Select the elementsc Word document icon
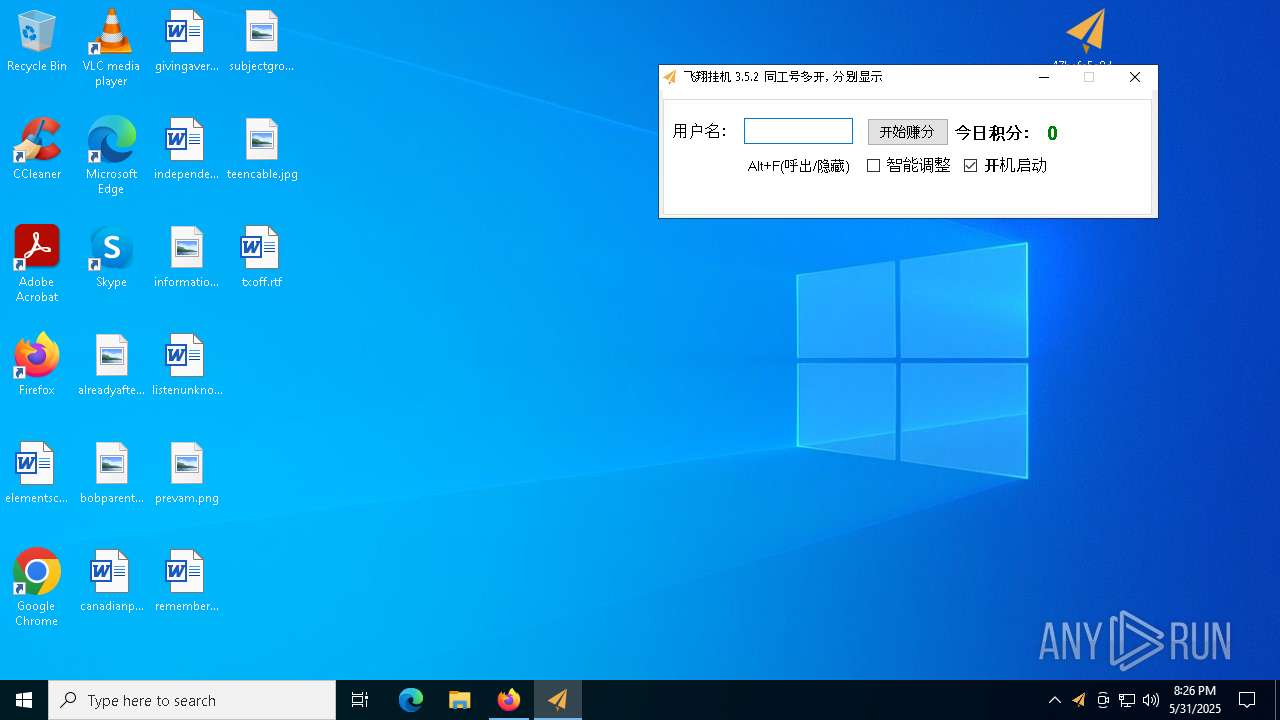 pos(37,473)
